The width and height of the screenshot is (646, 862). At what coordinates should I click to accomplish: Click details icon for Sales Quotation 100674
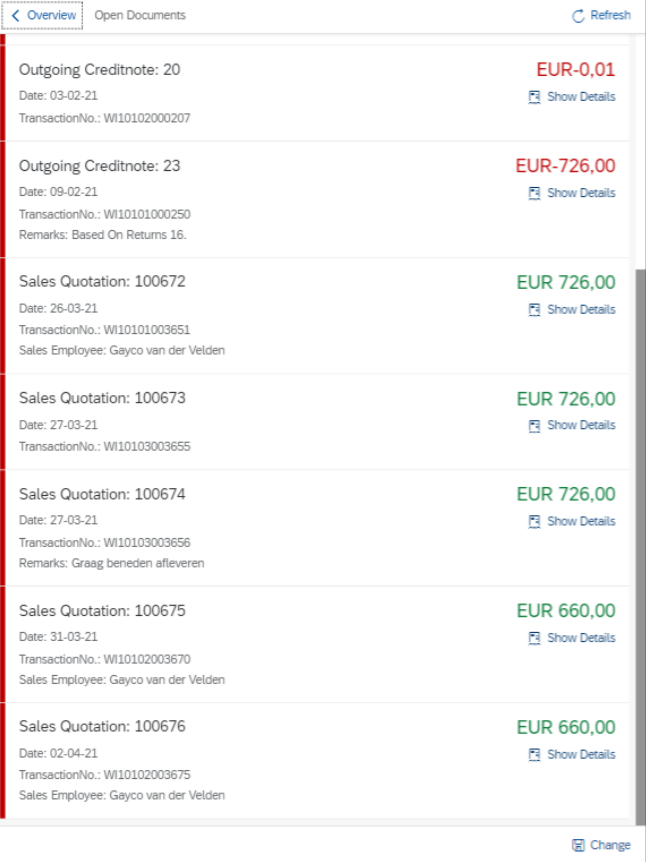click(534, 521)
